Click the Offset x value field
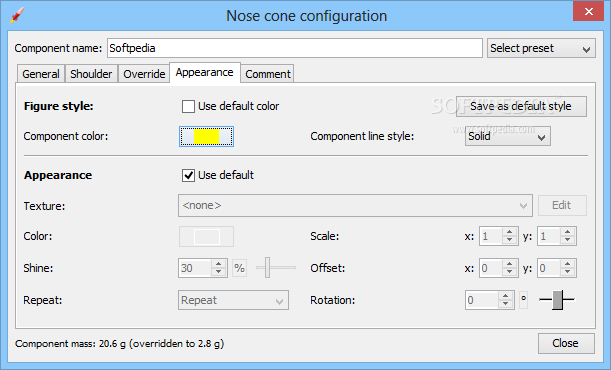Image resolution: width=611 pixels, height=370 pixels. pyautogui.click(x=491, y=268)
